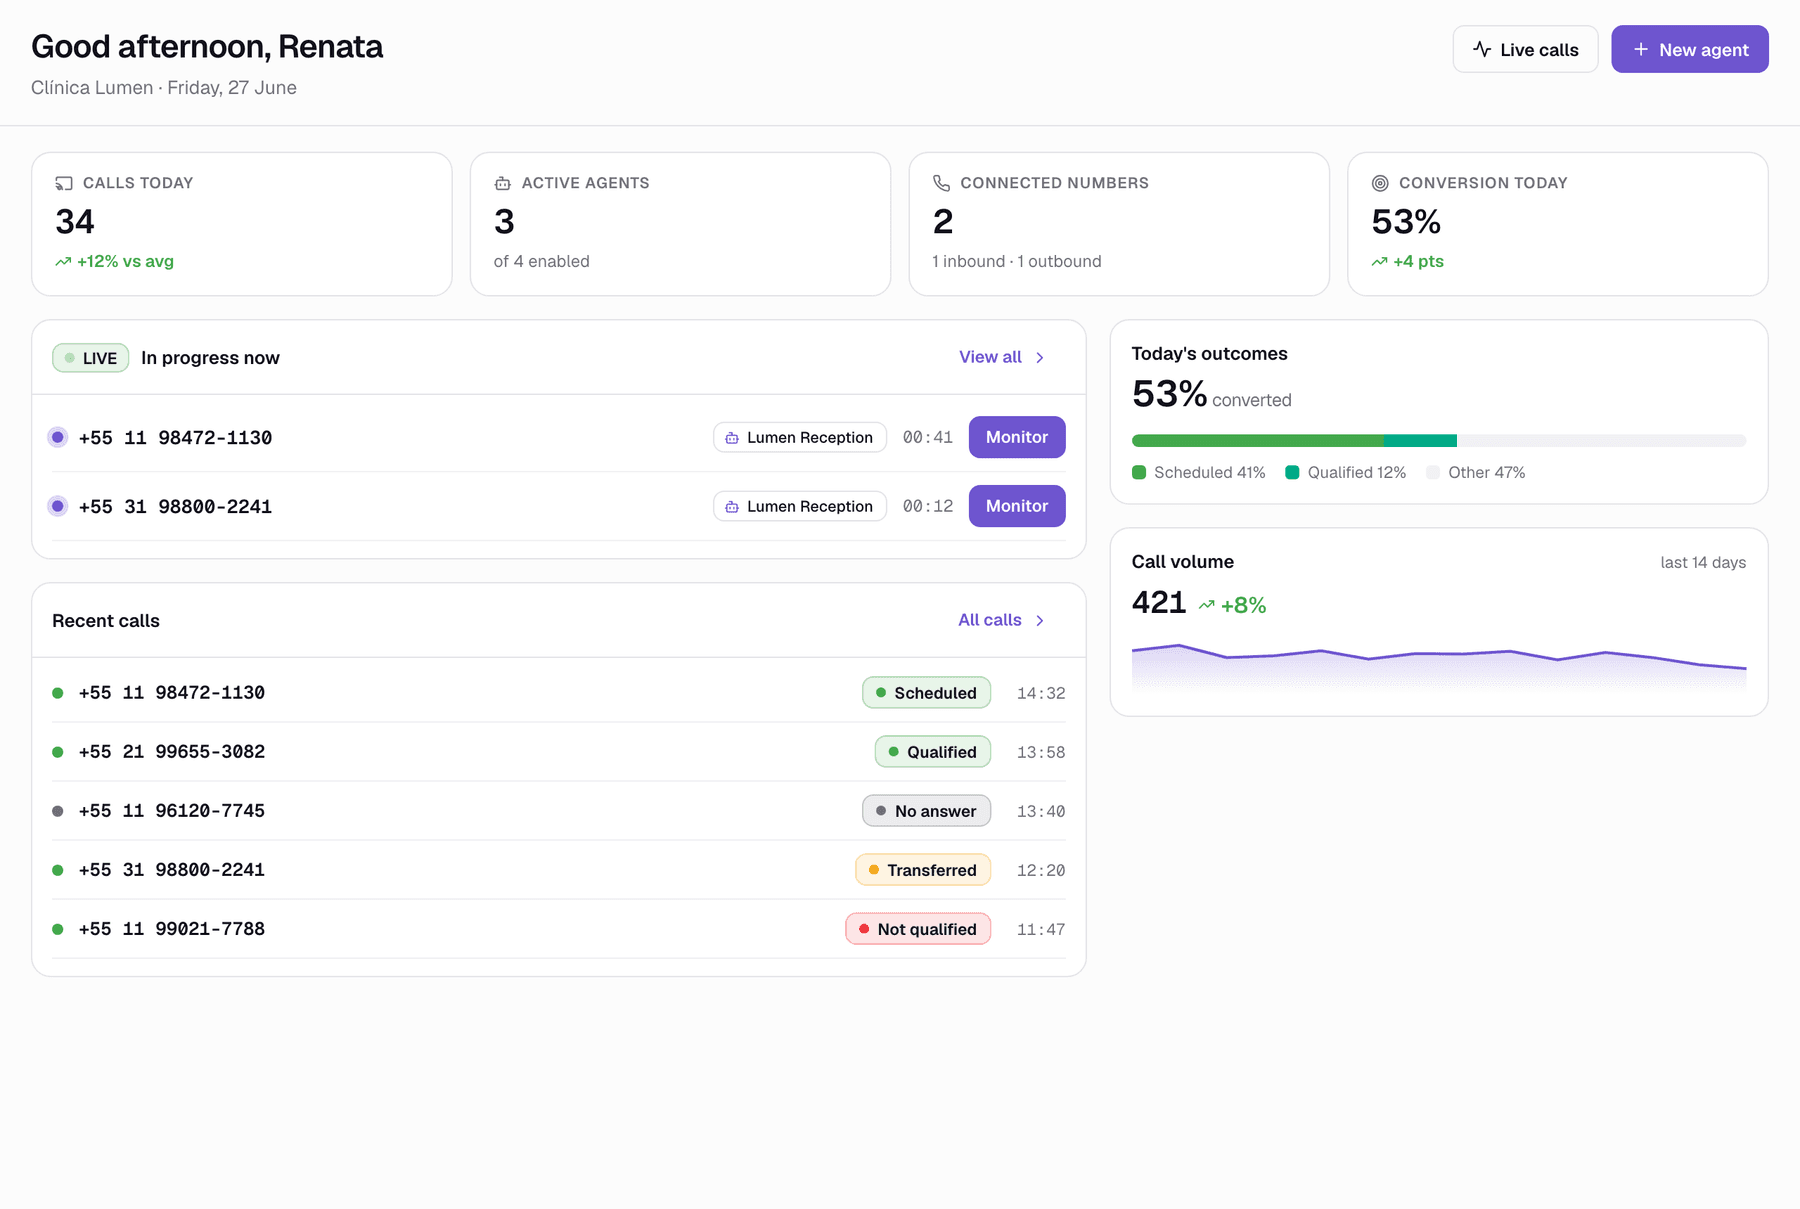Click Lumen Reception tag for 98472-1130 call
The image size is (1800, 1209).
click(x=800, y=437)
